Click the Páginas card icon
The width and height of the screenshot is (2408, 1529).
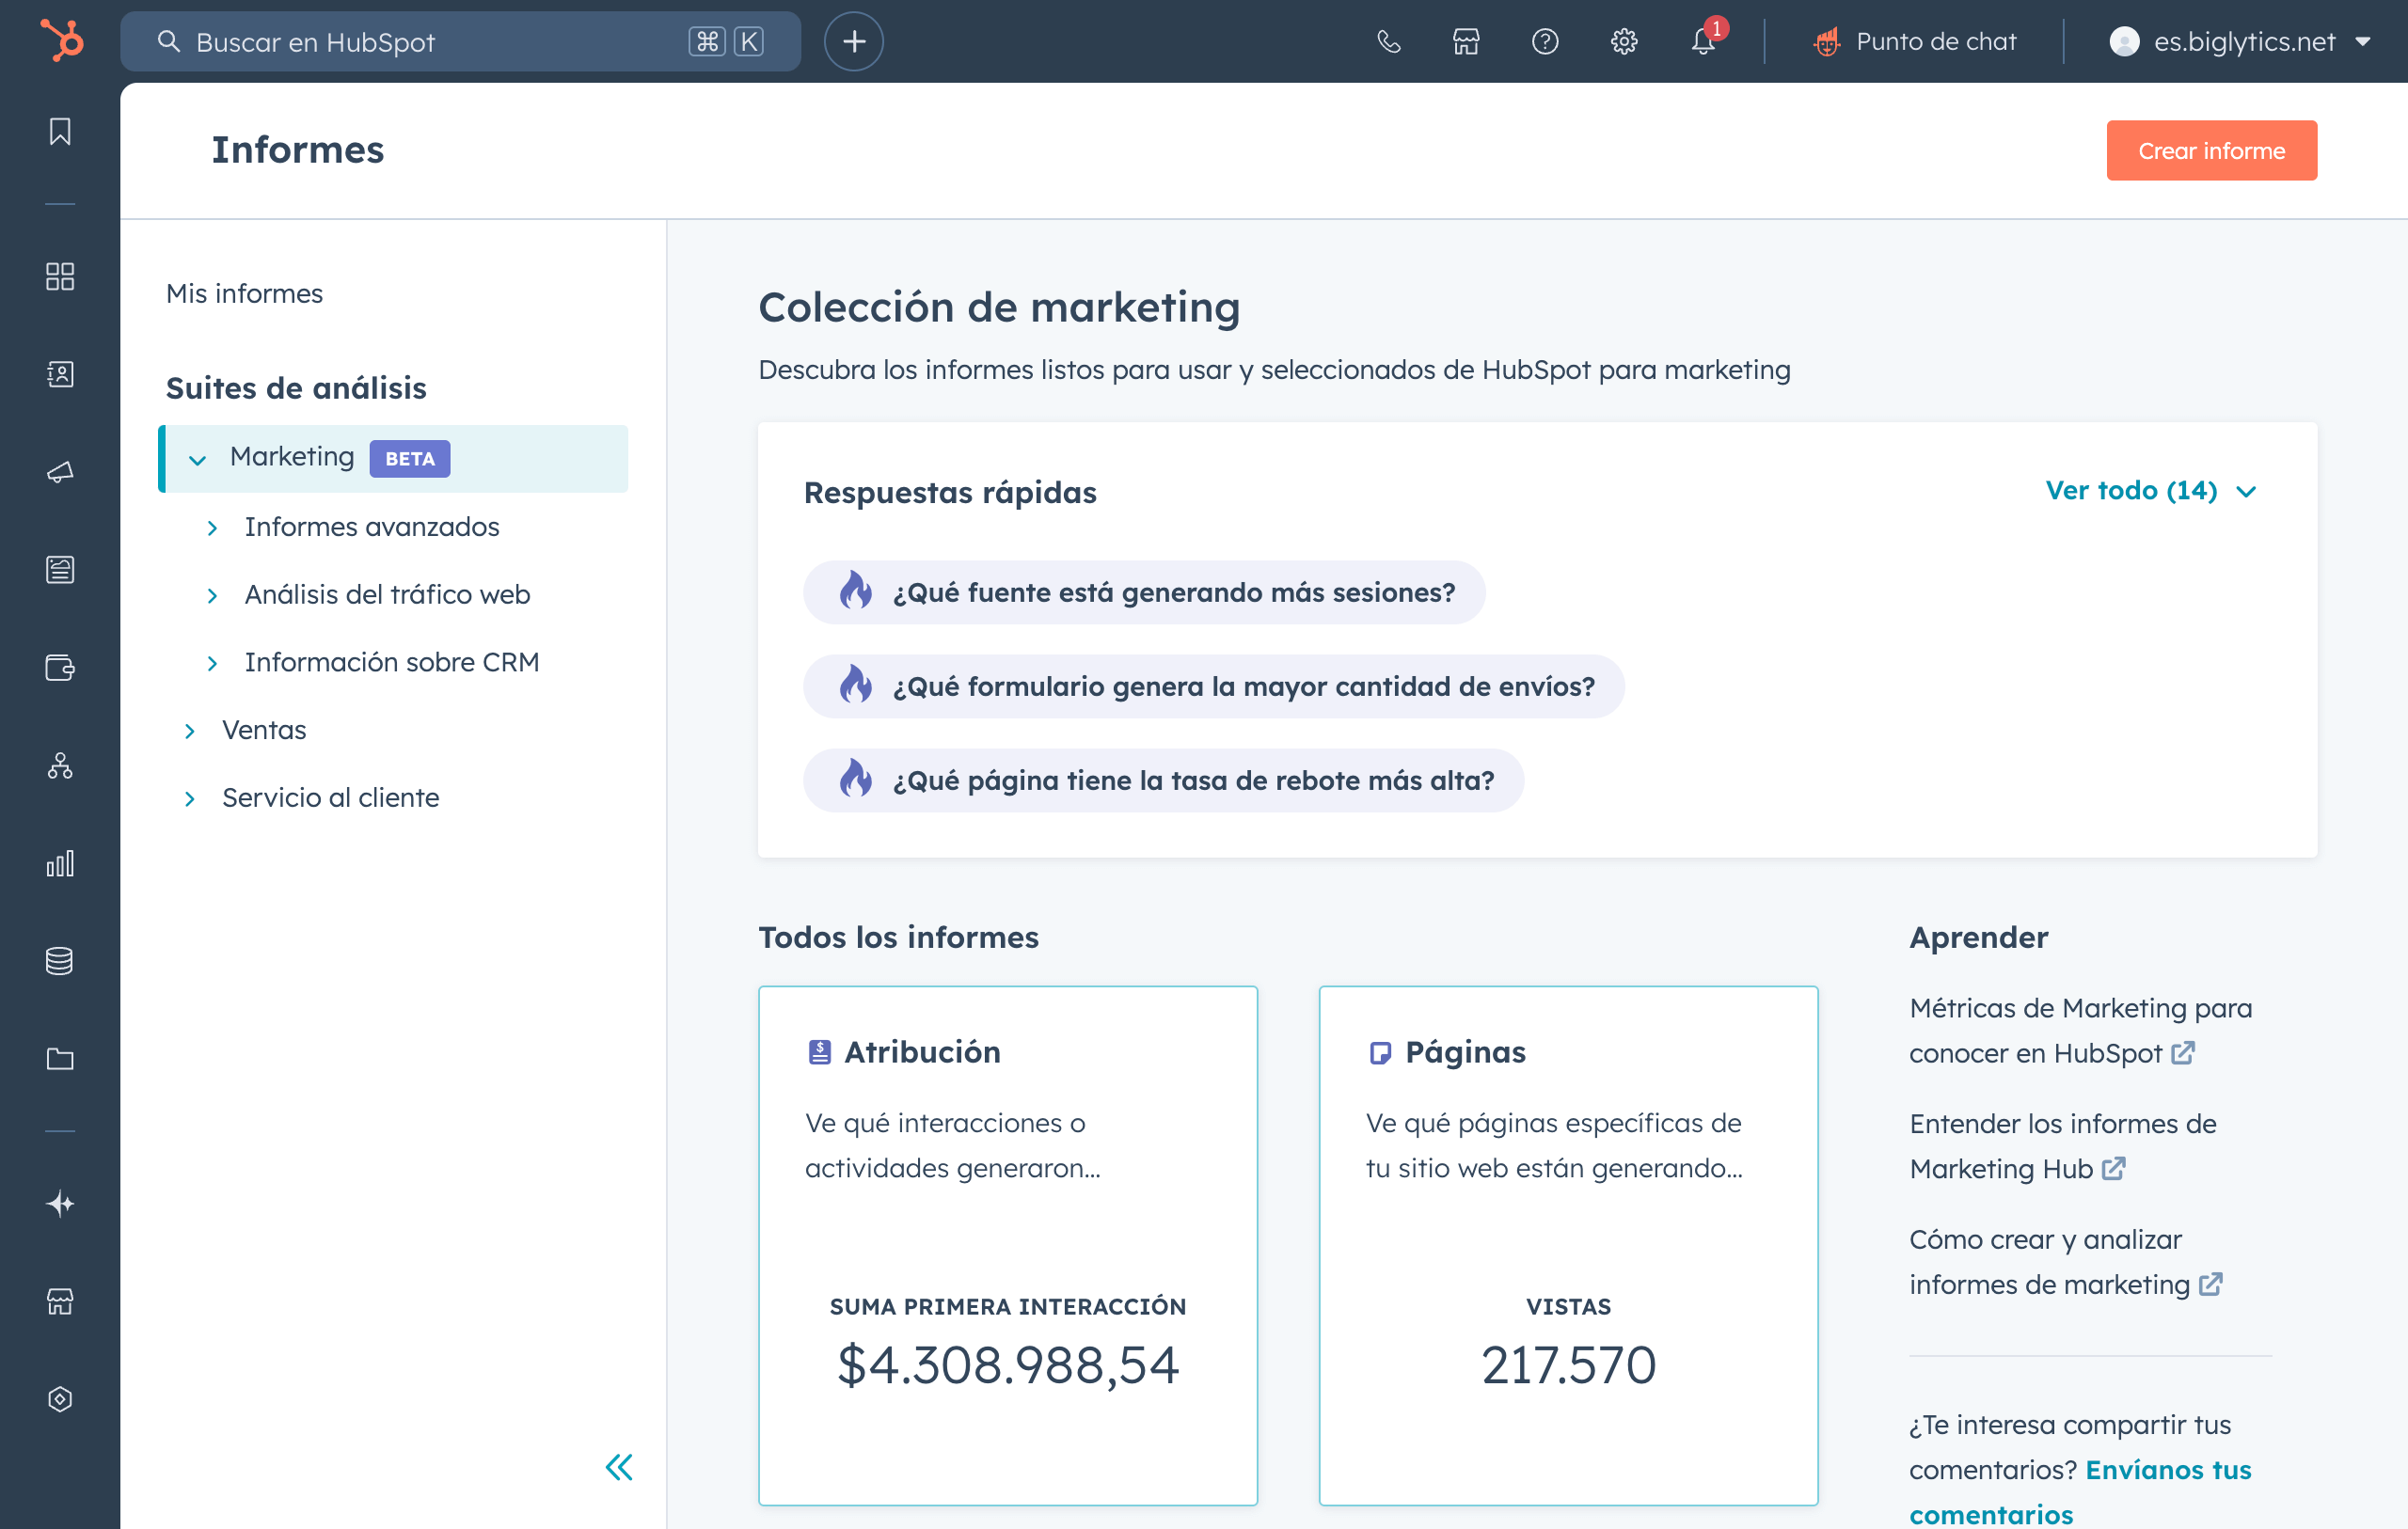(1380, 1052)
